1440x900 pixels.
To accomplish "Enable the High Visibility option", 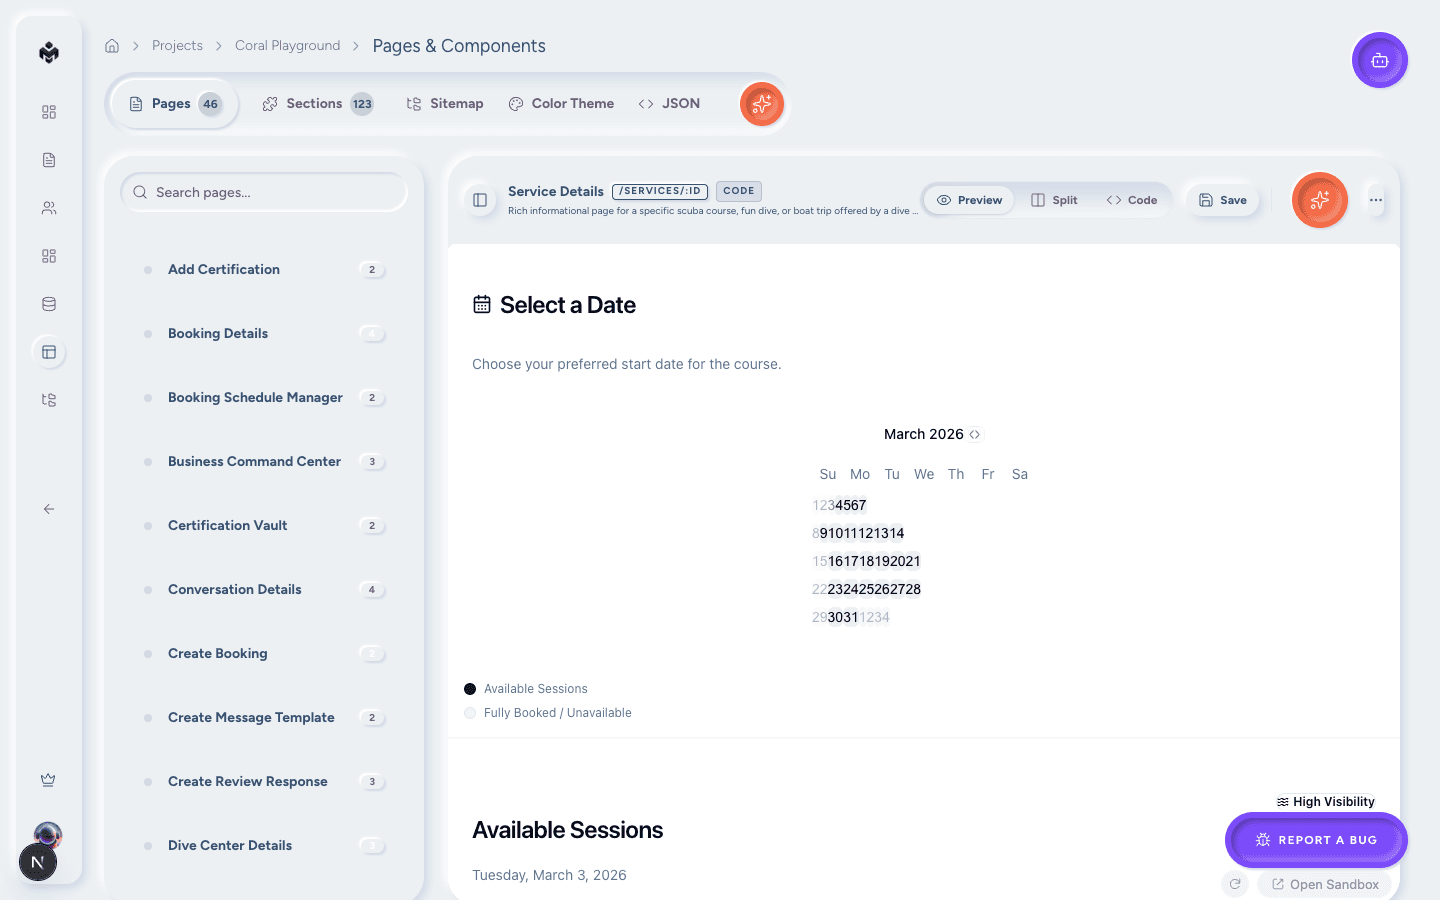I will tap(1326, 801).
